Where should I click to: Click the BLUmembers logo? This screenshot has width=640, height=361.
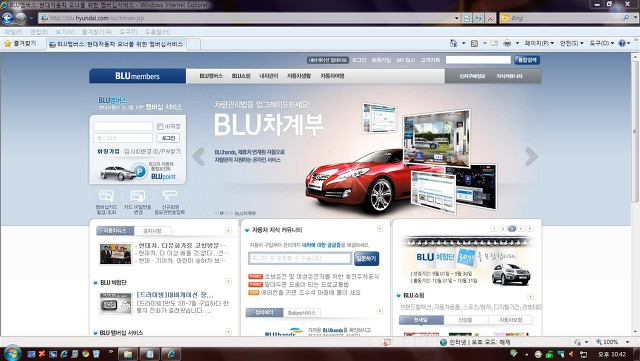click(x=138, y=76)
